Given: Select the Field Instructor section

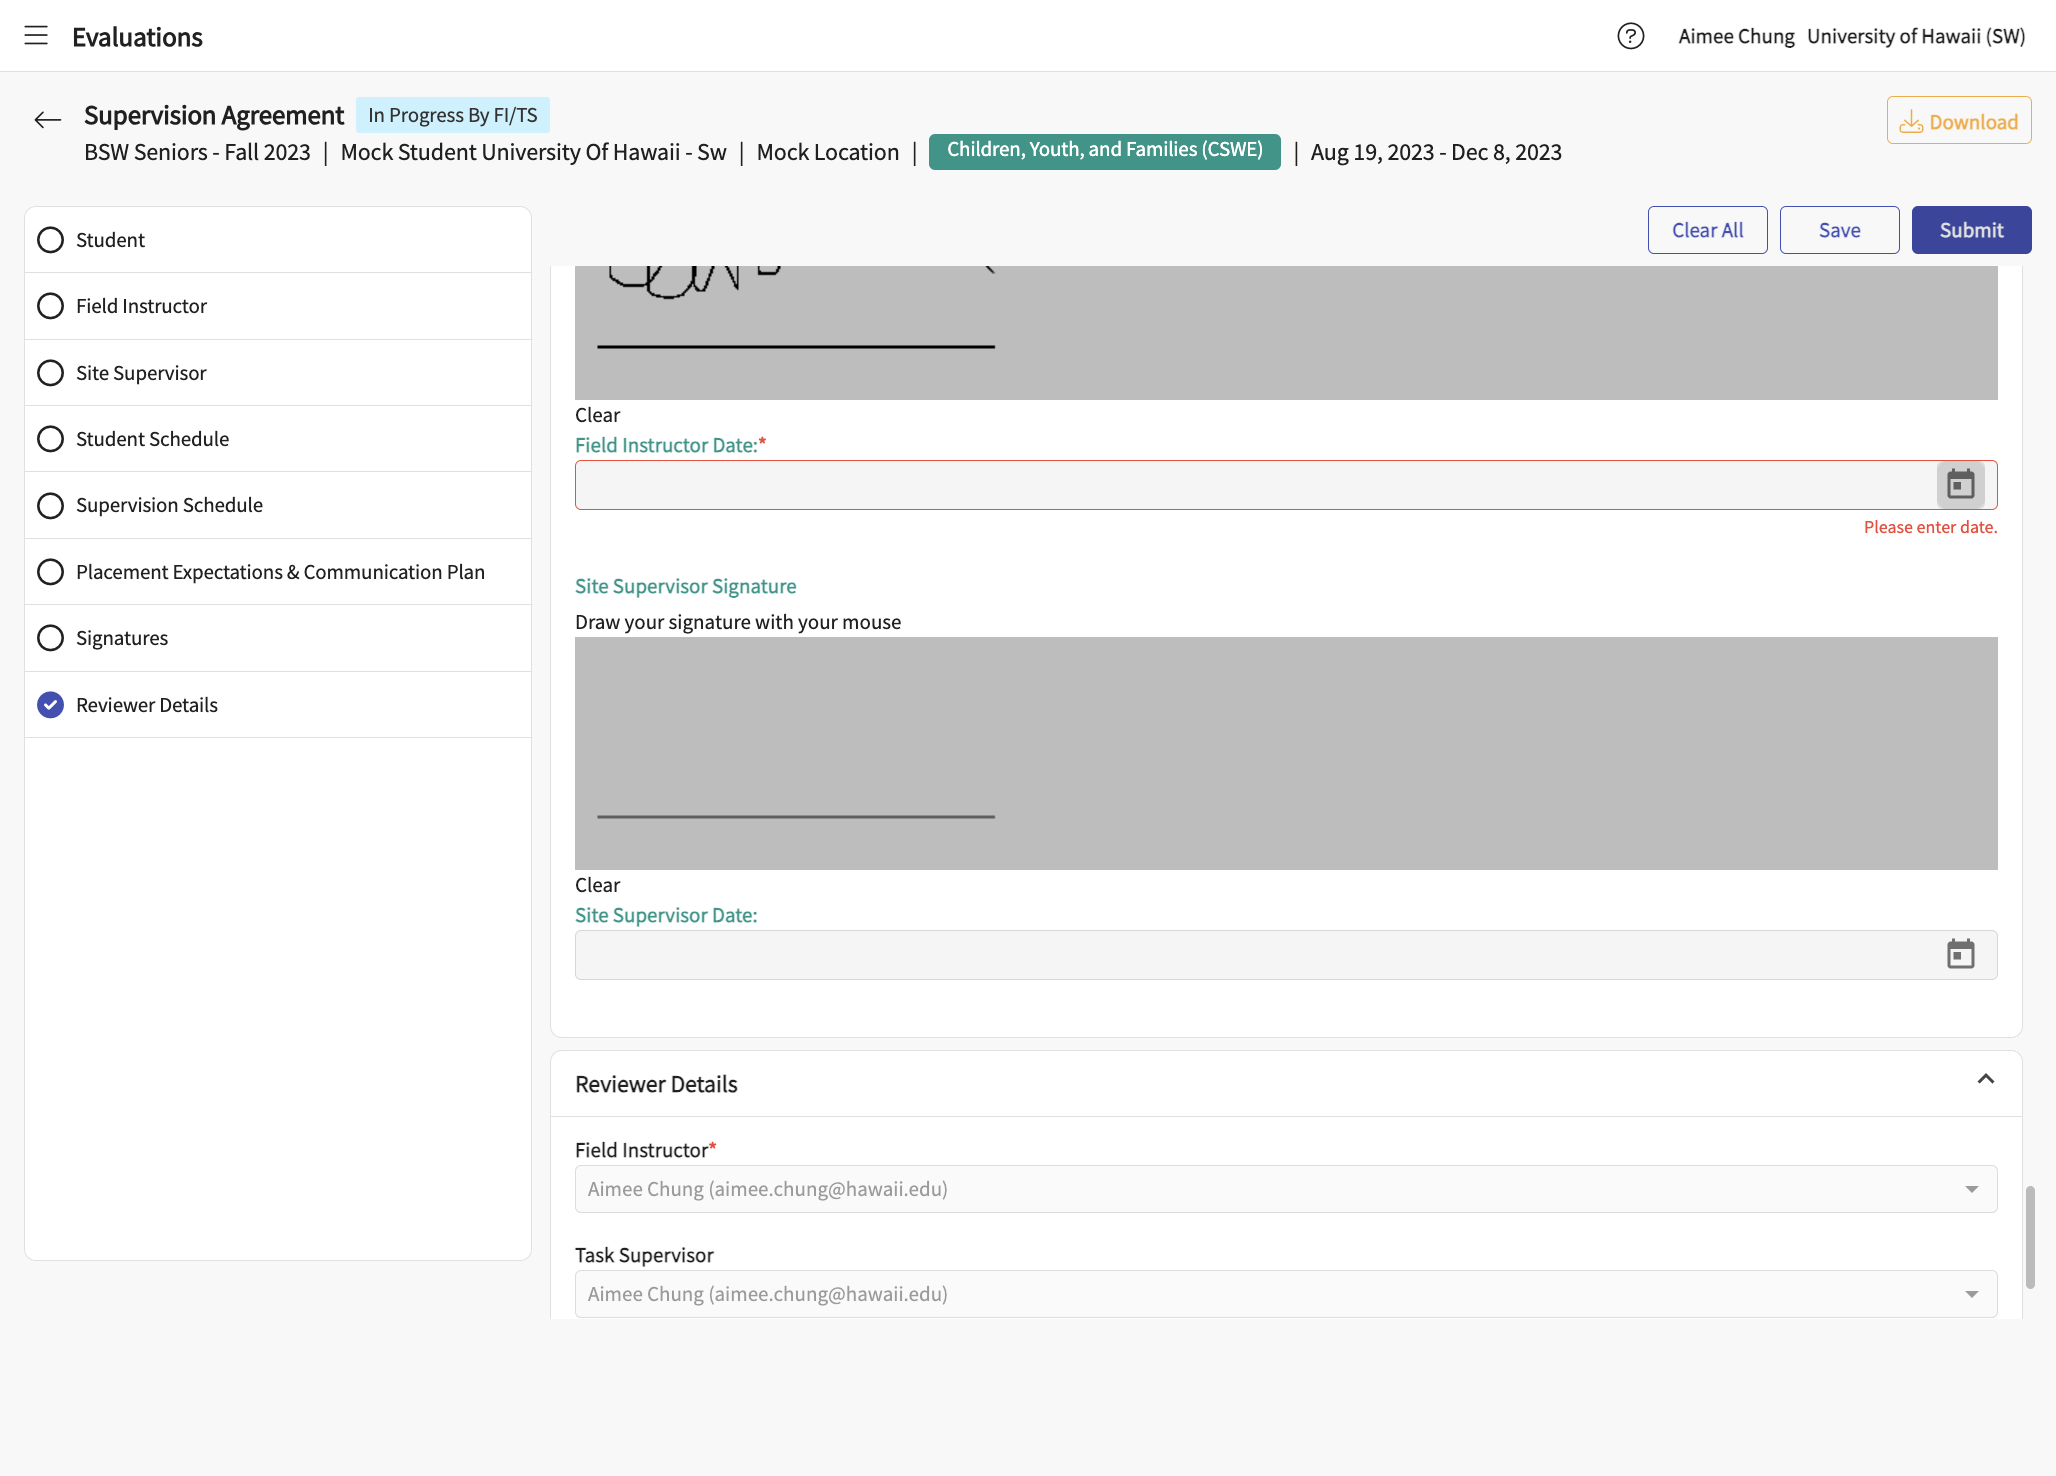Looking at the screenshot, I should coord(278,306).
